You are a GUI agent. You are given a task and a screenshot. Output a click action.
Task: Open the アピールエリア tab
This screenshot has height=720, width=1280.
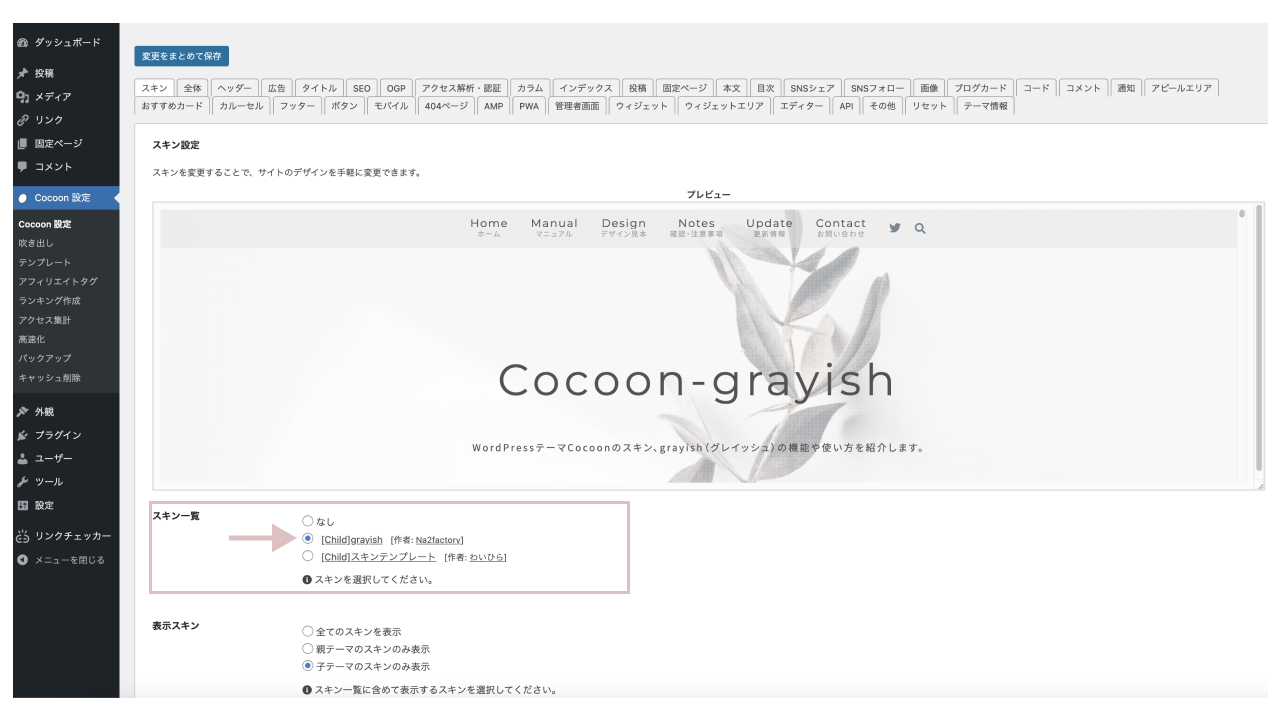point(1181,88)
